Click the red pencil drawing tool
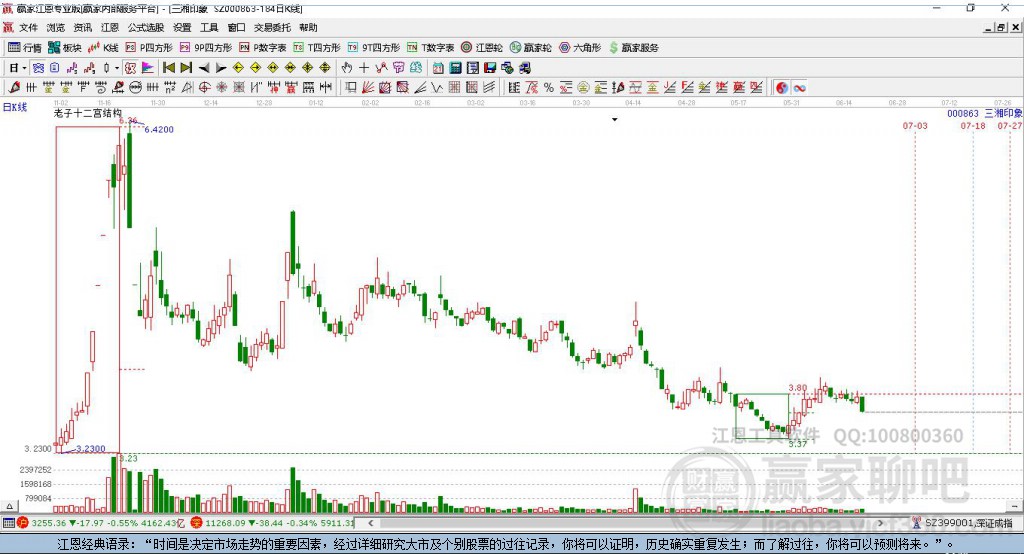 pos(14,88)
